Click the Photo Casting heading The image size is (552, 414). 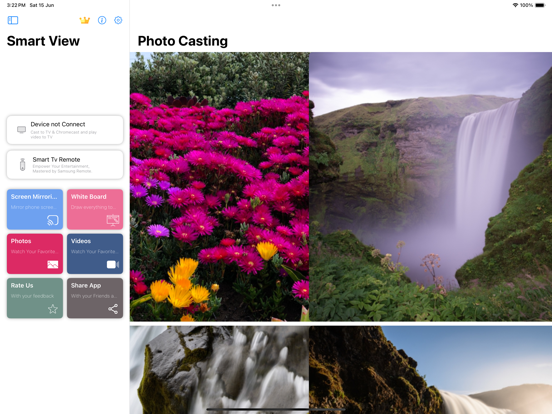[183, 41]
